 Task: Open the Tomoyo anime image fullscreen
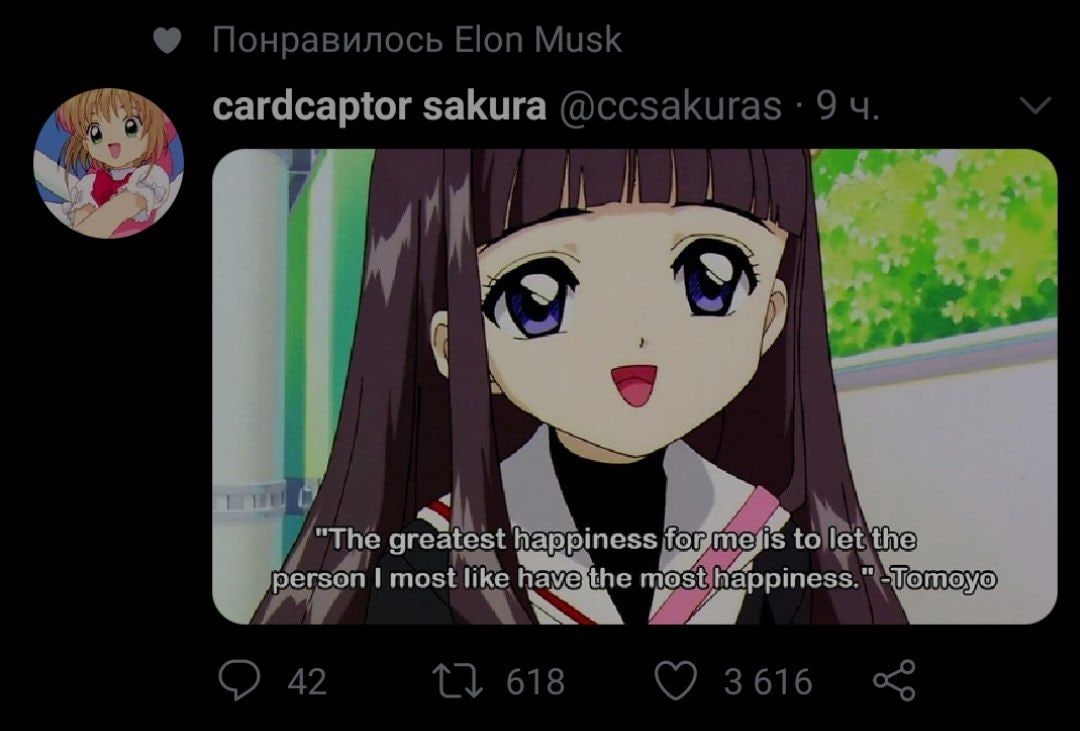(x=634, y=387)
